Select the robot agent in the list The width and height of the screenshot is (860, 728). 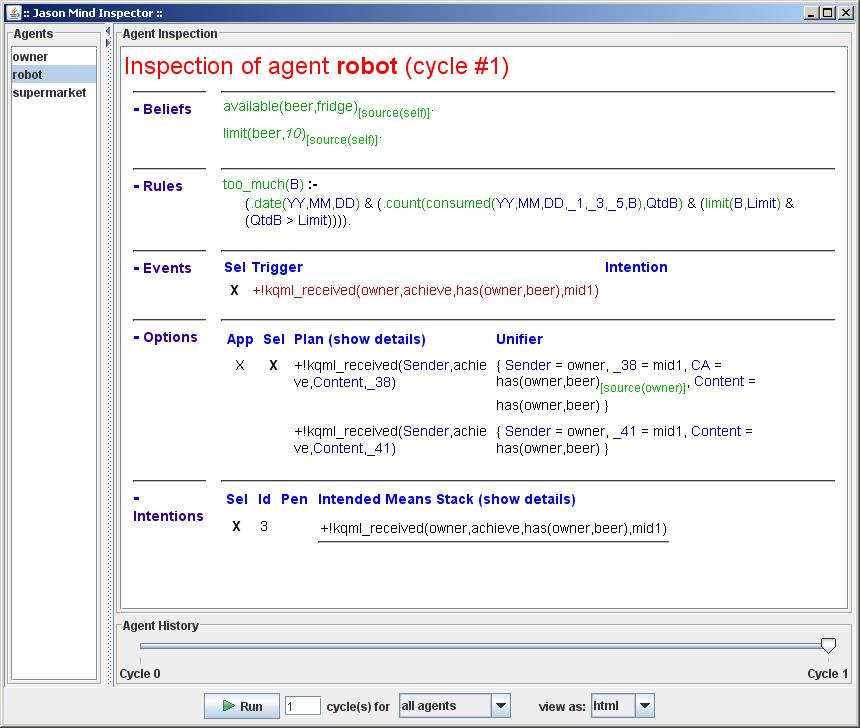pos(54,75)
